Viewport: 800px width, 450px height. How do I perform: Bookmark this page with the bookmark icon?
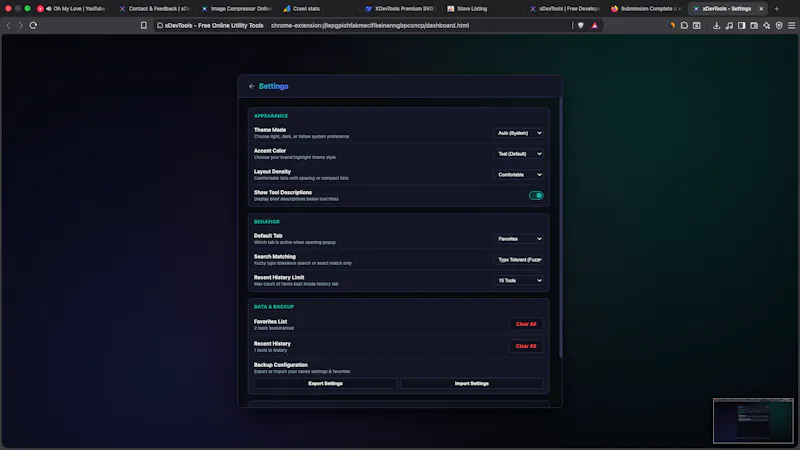(x=144, y=25)
